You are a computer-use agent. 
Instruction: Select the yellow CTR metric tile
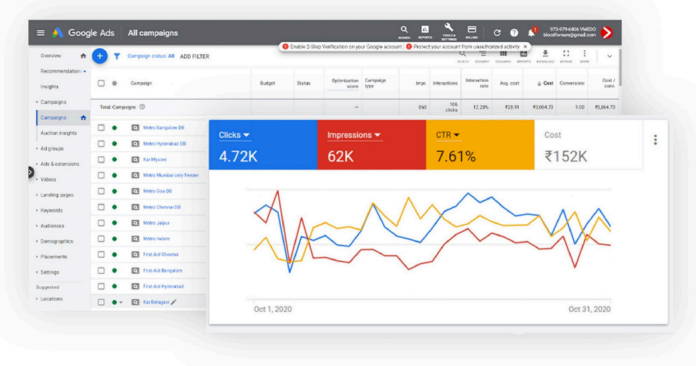(x=480, y=145)
